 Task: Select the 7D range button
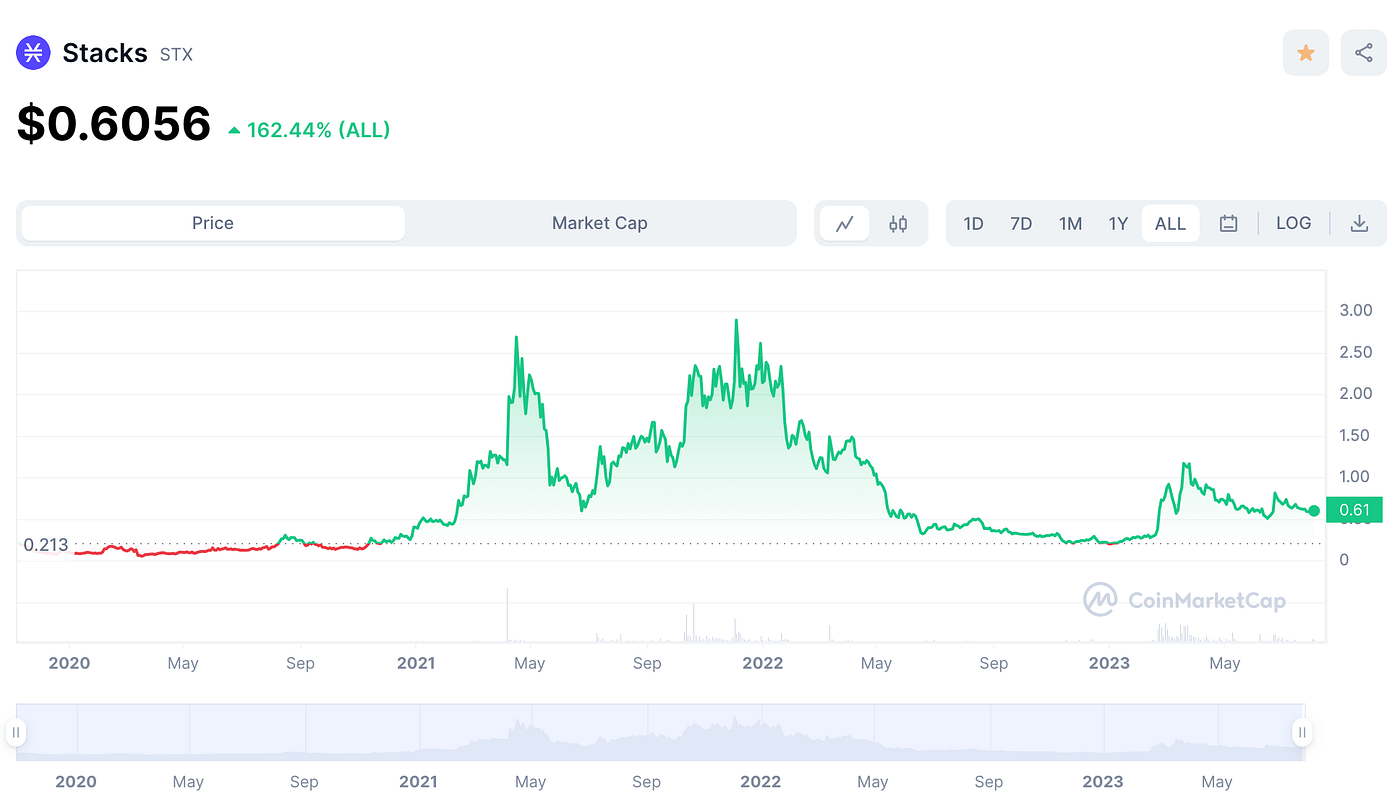[1021, 223]
